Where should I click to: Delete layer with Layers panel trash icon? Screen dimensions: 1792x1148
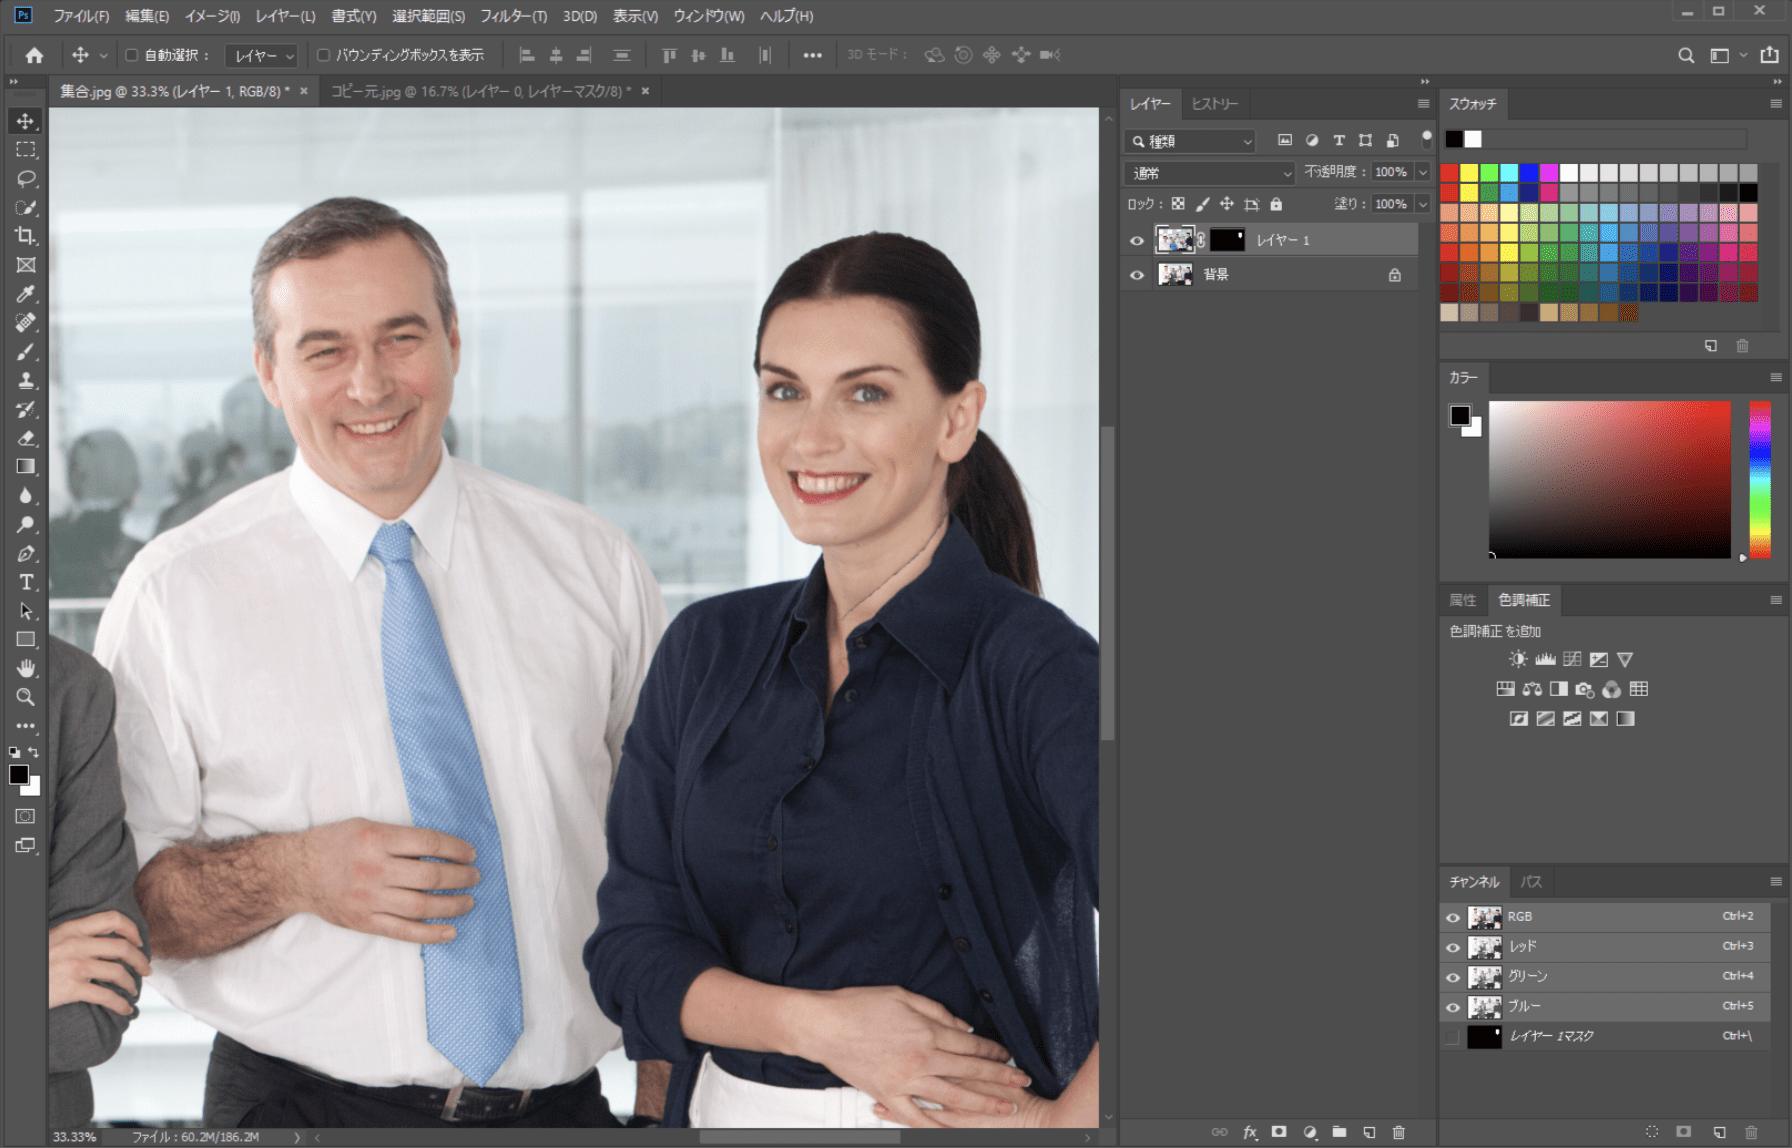[x=1398, y=1132]
